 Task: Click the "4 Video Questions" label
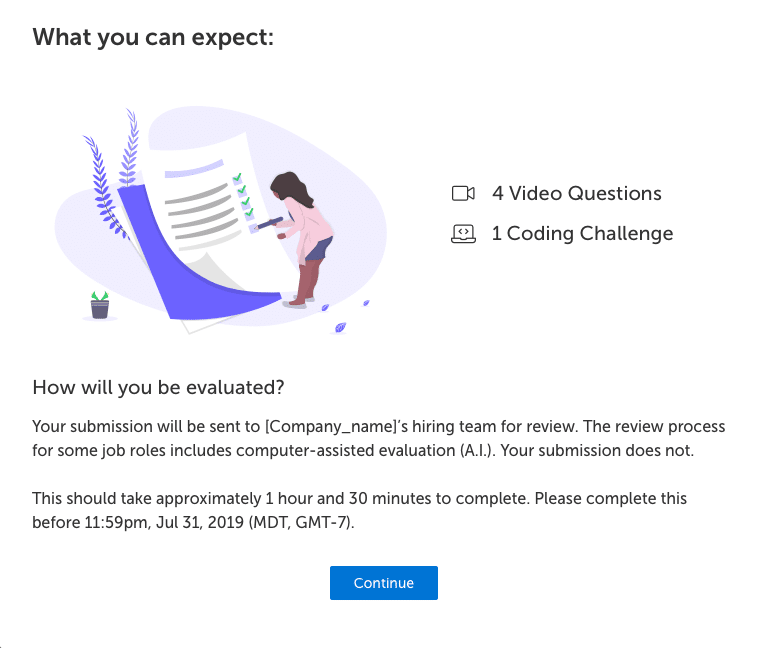click(x=576, y=193)
